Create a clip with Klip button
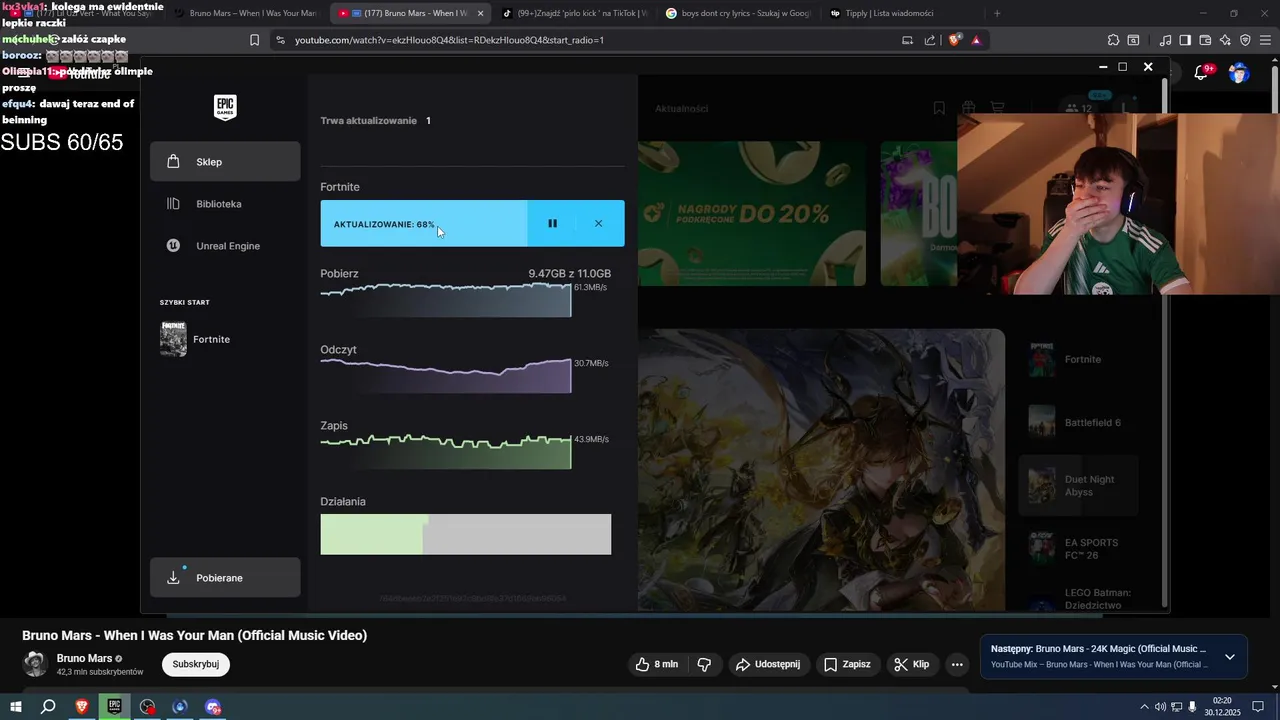The height and width of the screenshot is (720, 1280). [912, 664]
